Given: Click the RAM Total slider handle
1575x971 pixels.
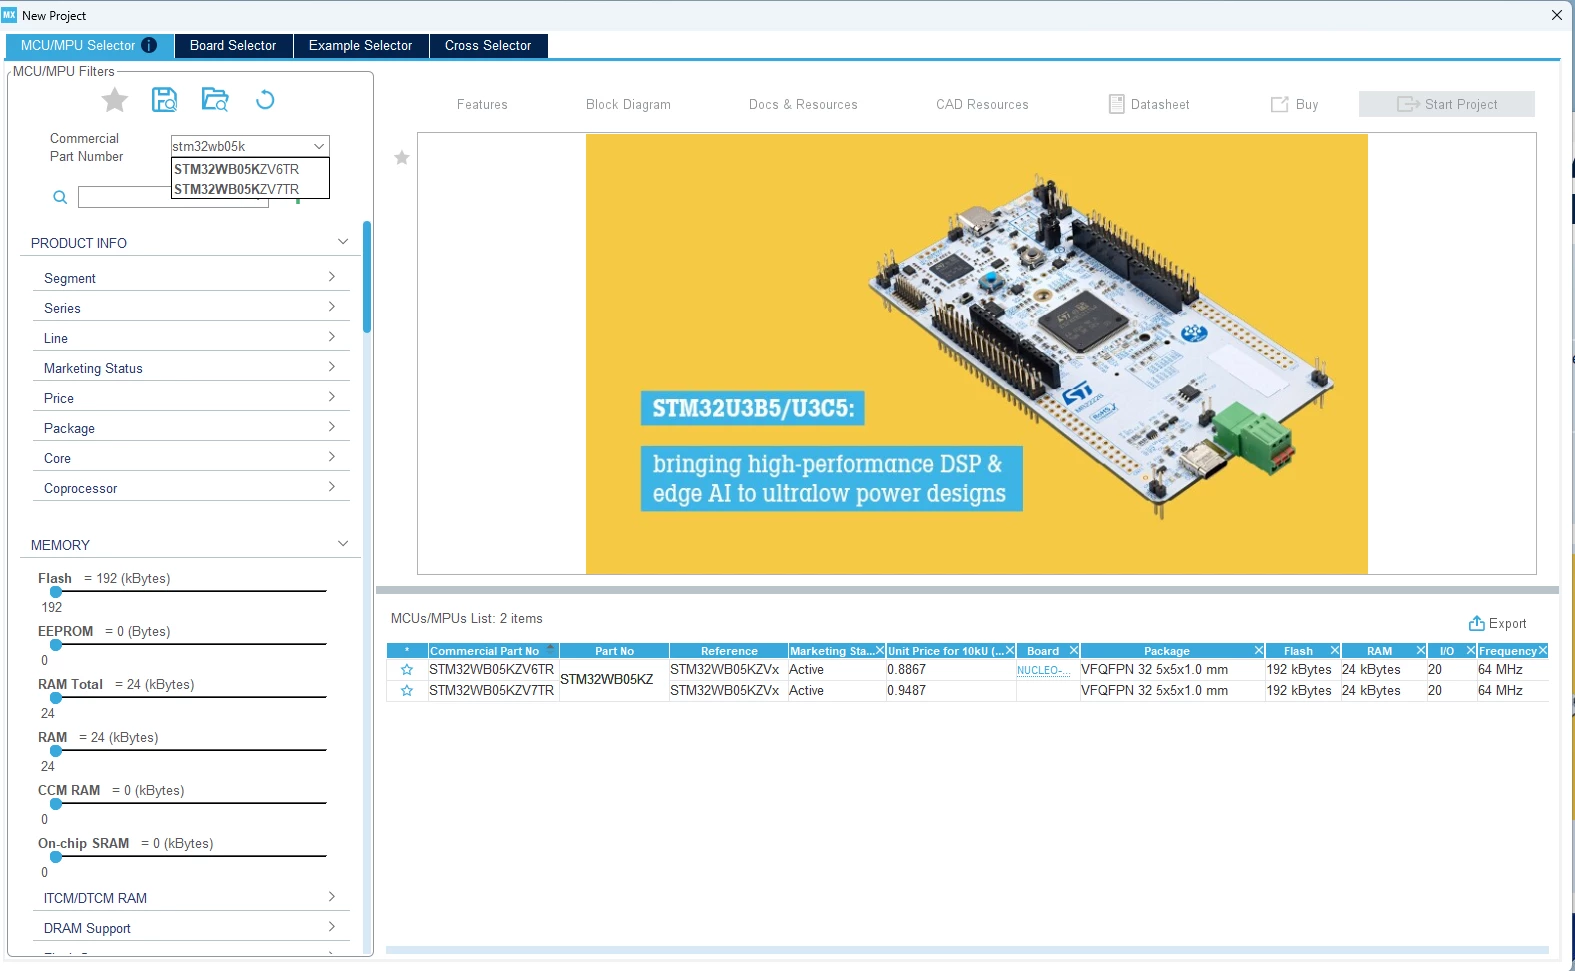Looking at the screenshot, I should coord(56,698).
